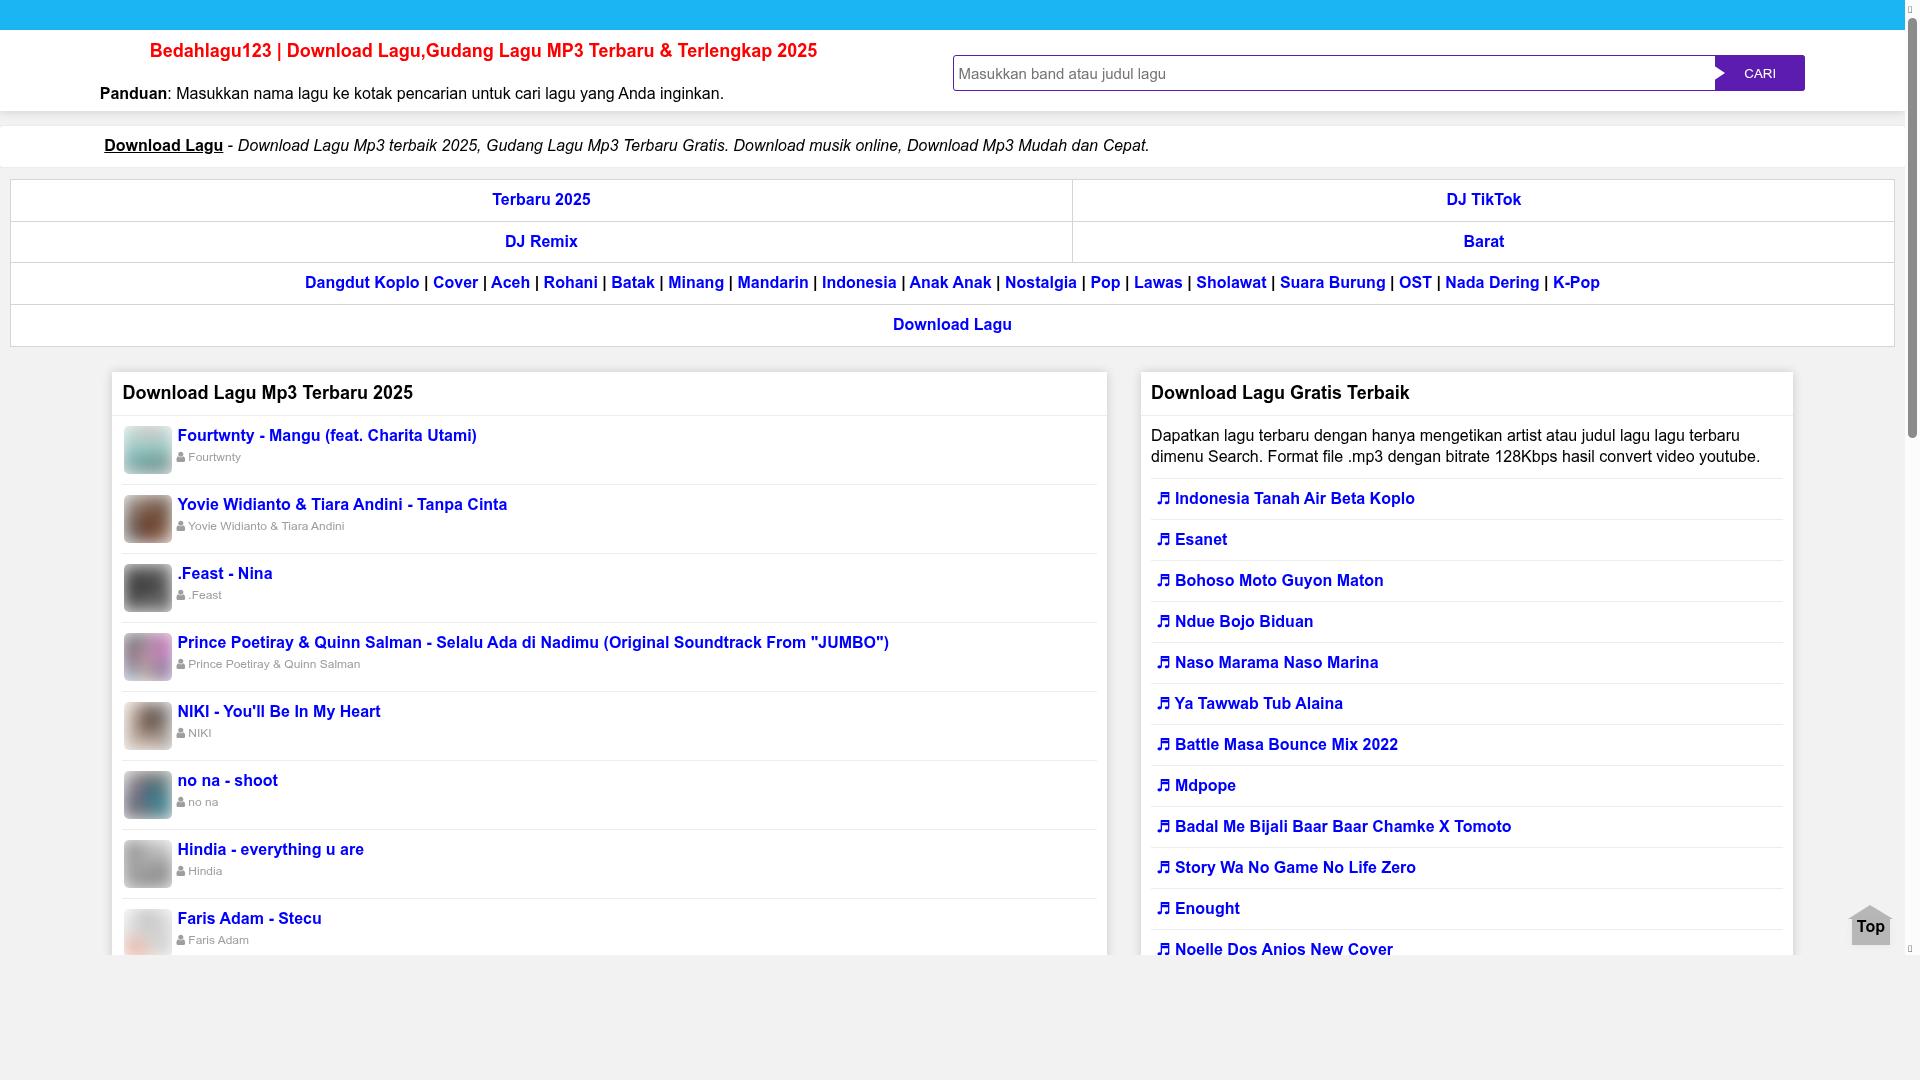The width and height of the screenshot is (1920, 1080).
Task: Select the Barat music category
Action: pyautogui.click(x=1483, y=242)
